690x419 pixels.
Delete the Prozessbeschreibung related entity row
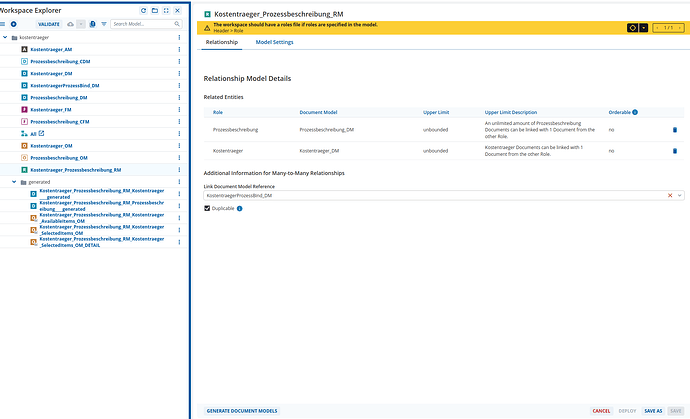coord(675,130)
